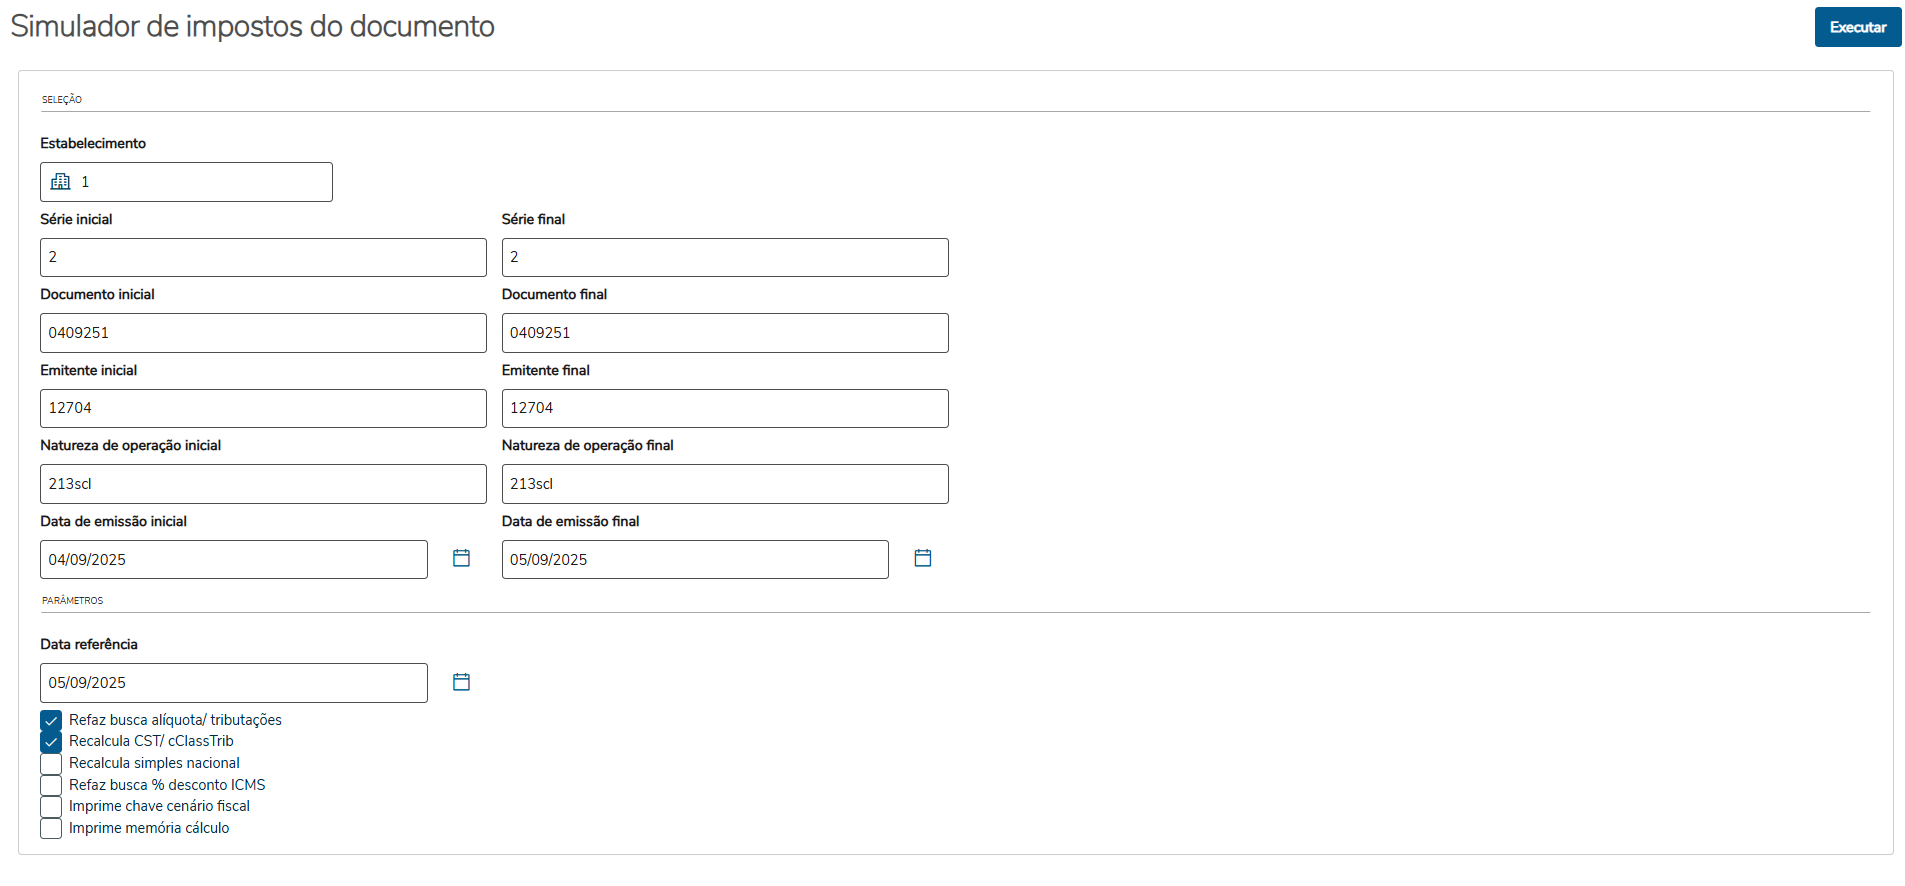Screen dimensions: 1905x886
Task: Select the Documento inicial input box
Action: tap(263, 333)
